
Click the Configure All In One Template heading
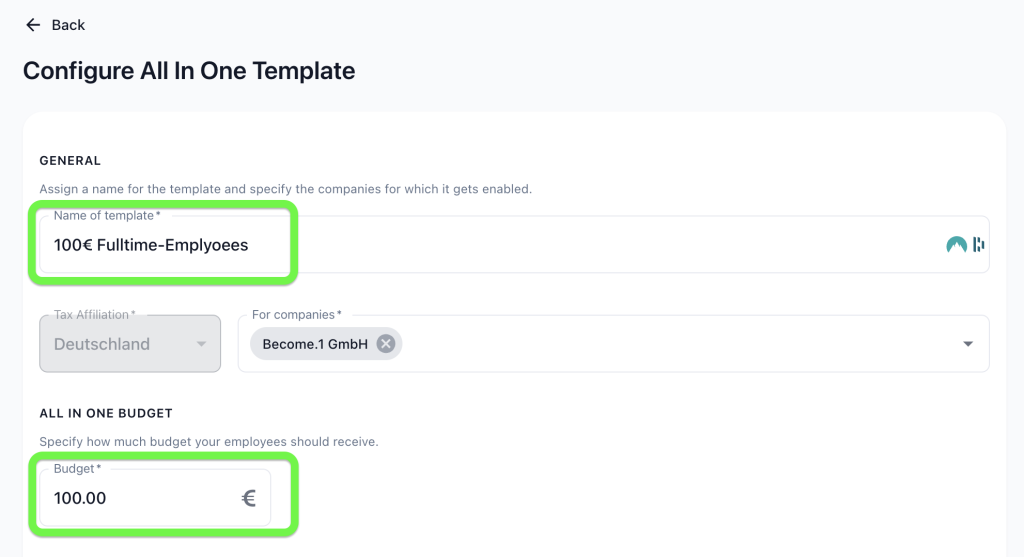(189, 71)
